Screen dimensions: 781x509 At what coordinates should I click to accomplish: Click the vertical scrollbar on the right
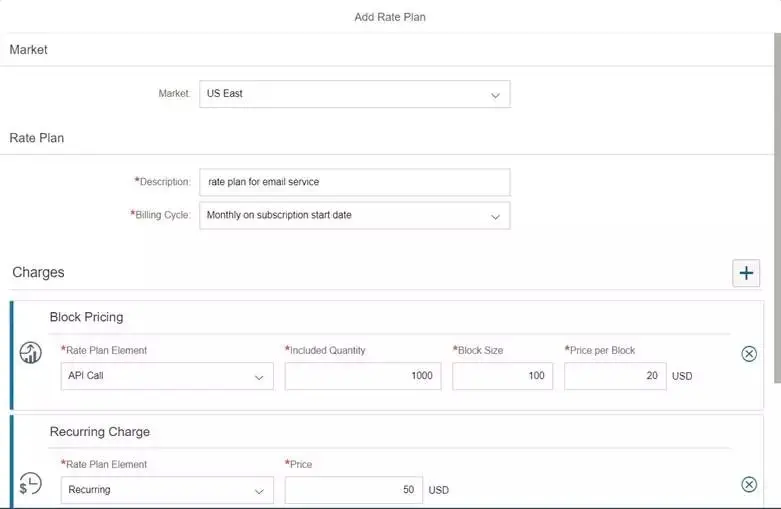[777, 208]
